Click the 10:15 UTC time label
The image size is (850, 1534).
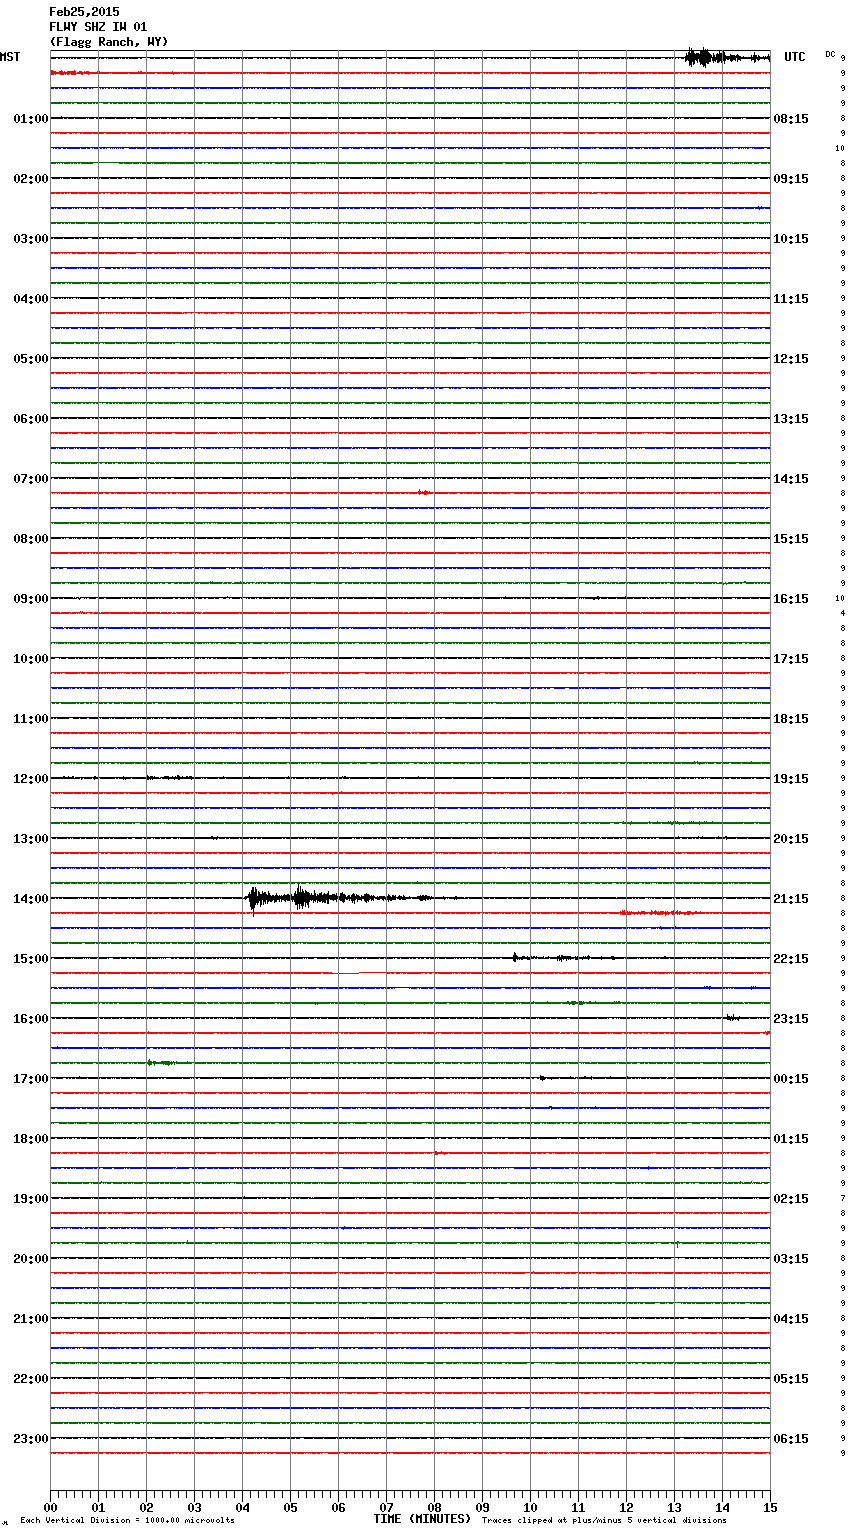791,239
